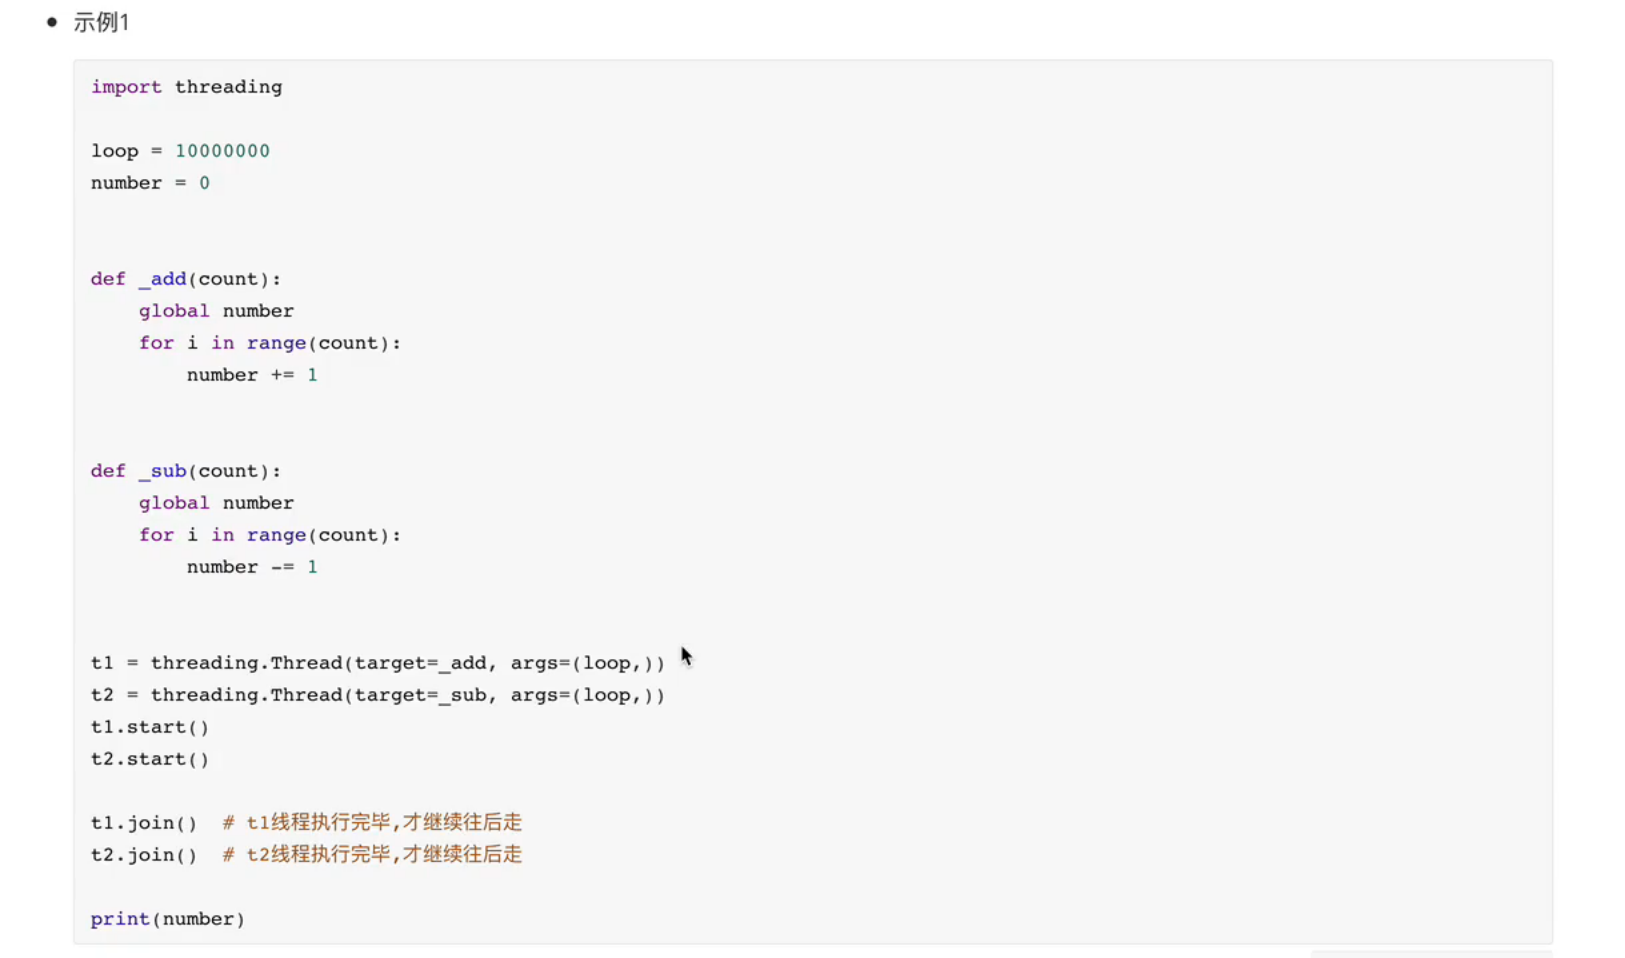The image size is (1625, 958).
Task: Click the _add function name in its def line
Action: coord(162,279)
